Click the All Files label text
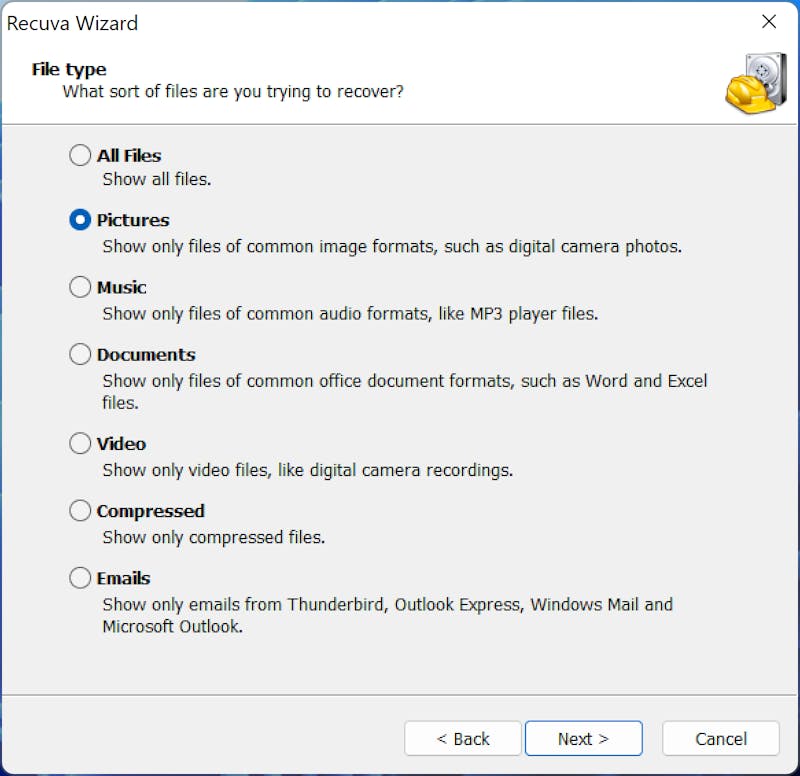800x776 pixels. (129, 156)
